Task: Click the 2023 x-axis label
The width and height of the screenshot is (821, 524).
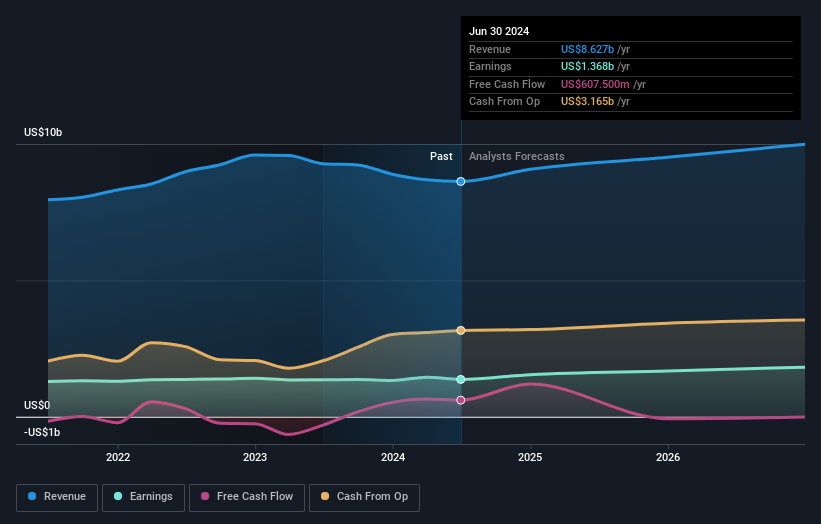Action: [x=255, y=457]
